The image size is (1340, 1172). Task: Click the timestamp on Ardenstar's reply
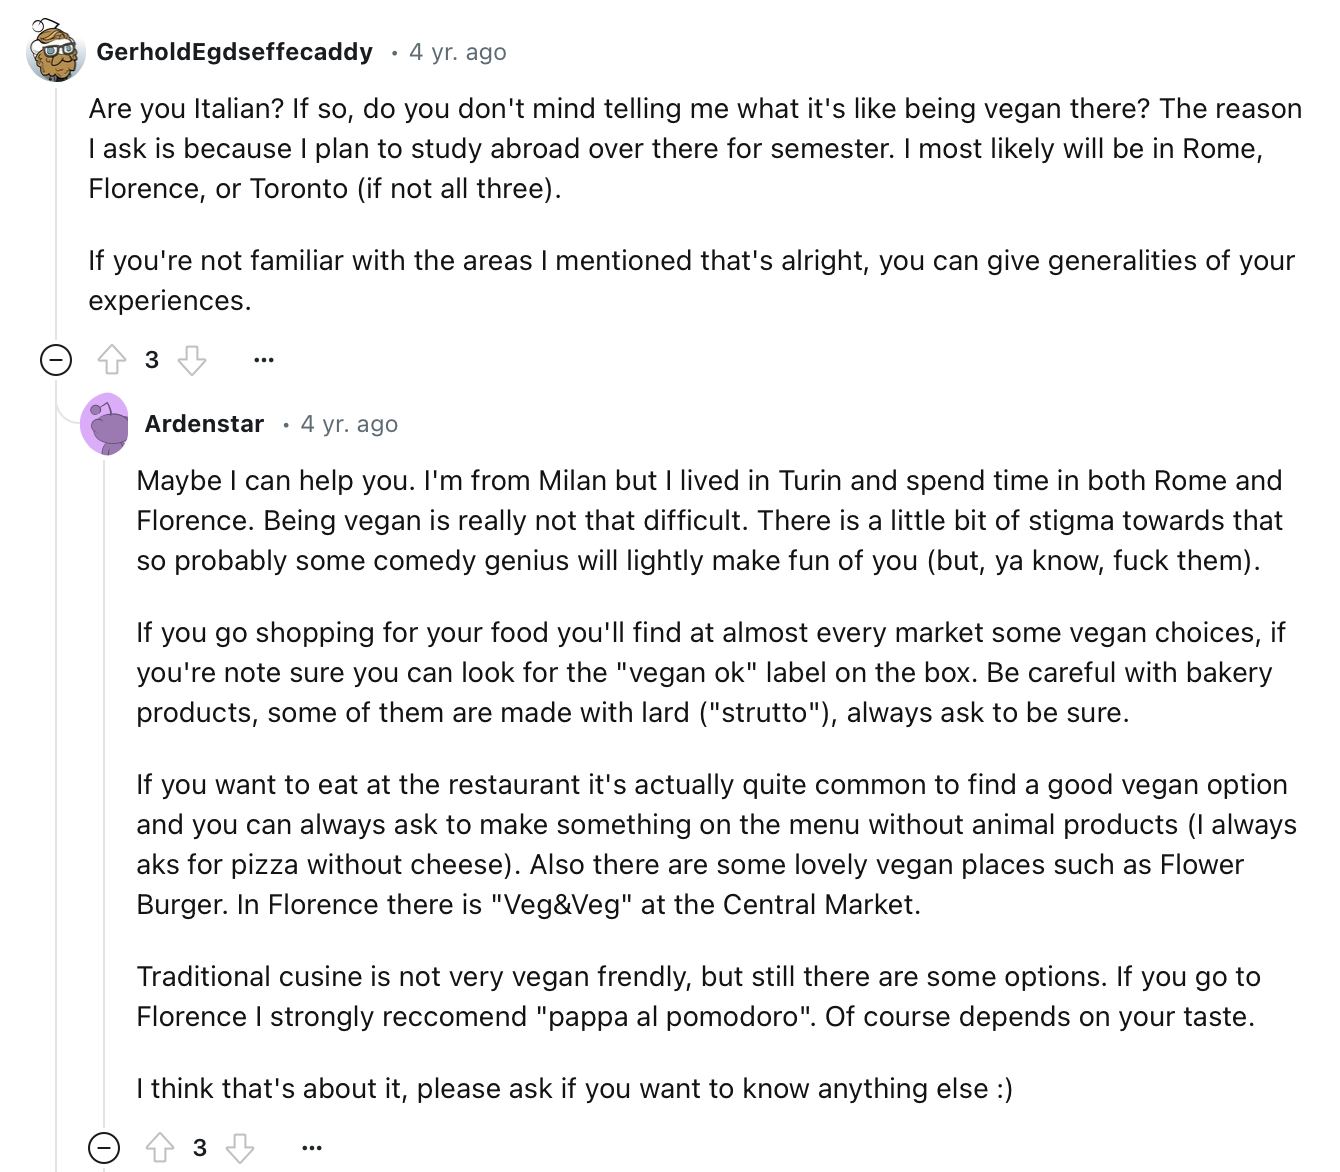pyautogui.click(x=349, y=424)
